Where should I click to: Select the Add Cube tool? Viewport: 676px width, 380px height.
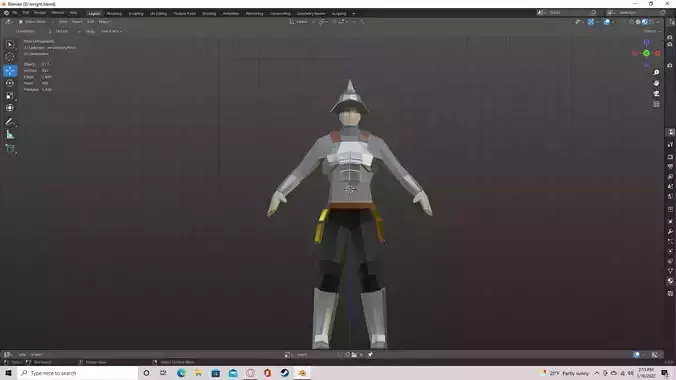coord(10,149)
